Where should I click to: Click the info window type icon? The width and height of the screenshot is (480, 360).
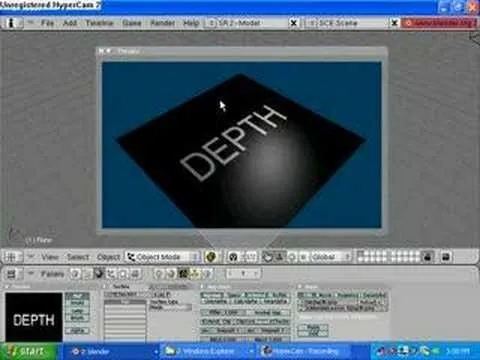[x=11, y=23]
